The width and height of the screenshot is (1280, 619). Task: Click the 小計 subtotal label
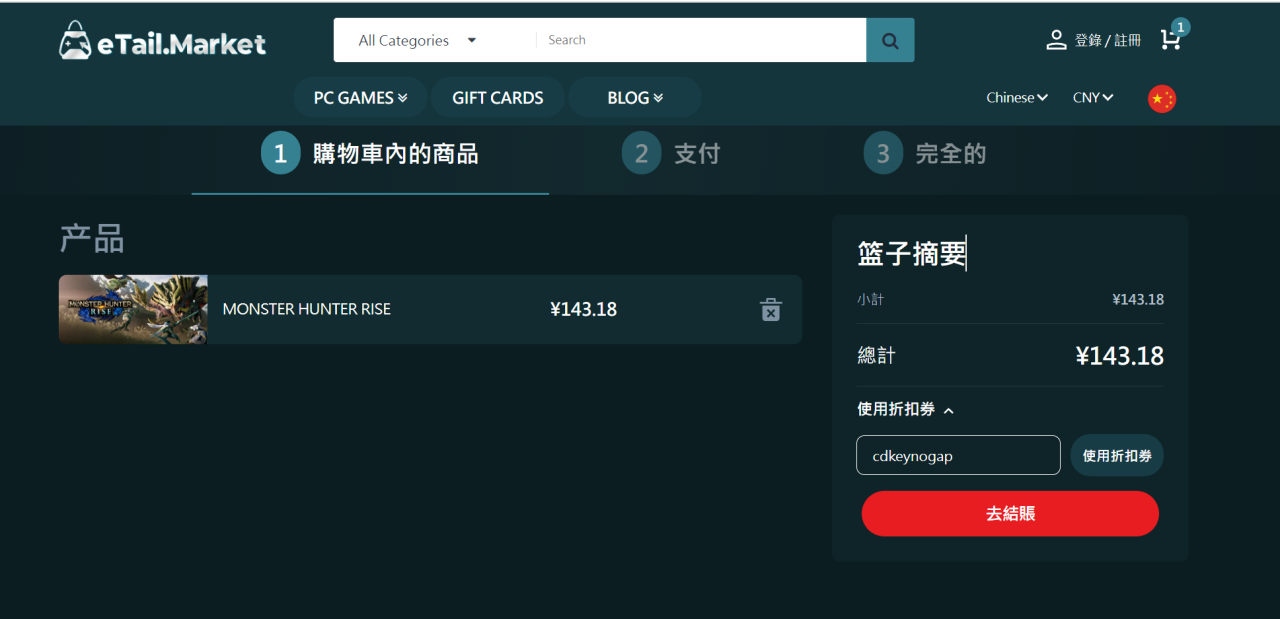pyautogui.click(x=870, y=299)
